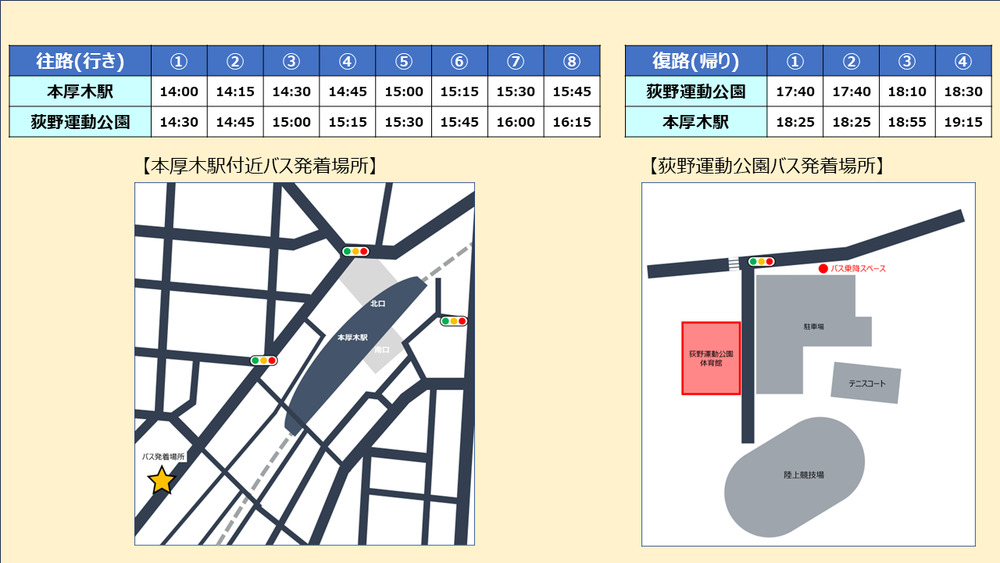The image size is (1000, 563).
Task: Click the yellow star bus stop marker
Action: [x=161, y=482]
